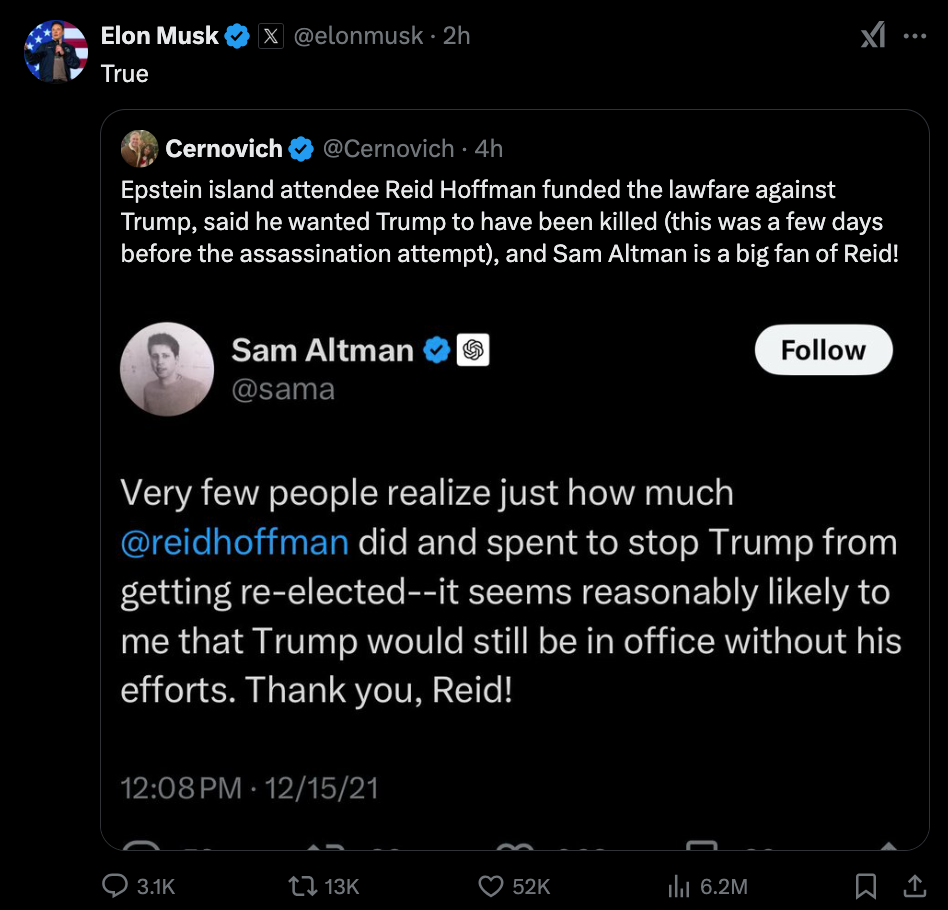Open the @Cernovich handle link
The width and height of the screenshot is (948, 910).
click(388, 149)
